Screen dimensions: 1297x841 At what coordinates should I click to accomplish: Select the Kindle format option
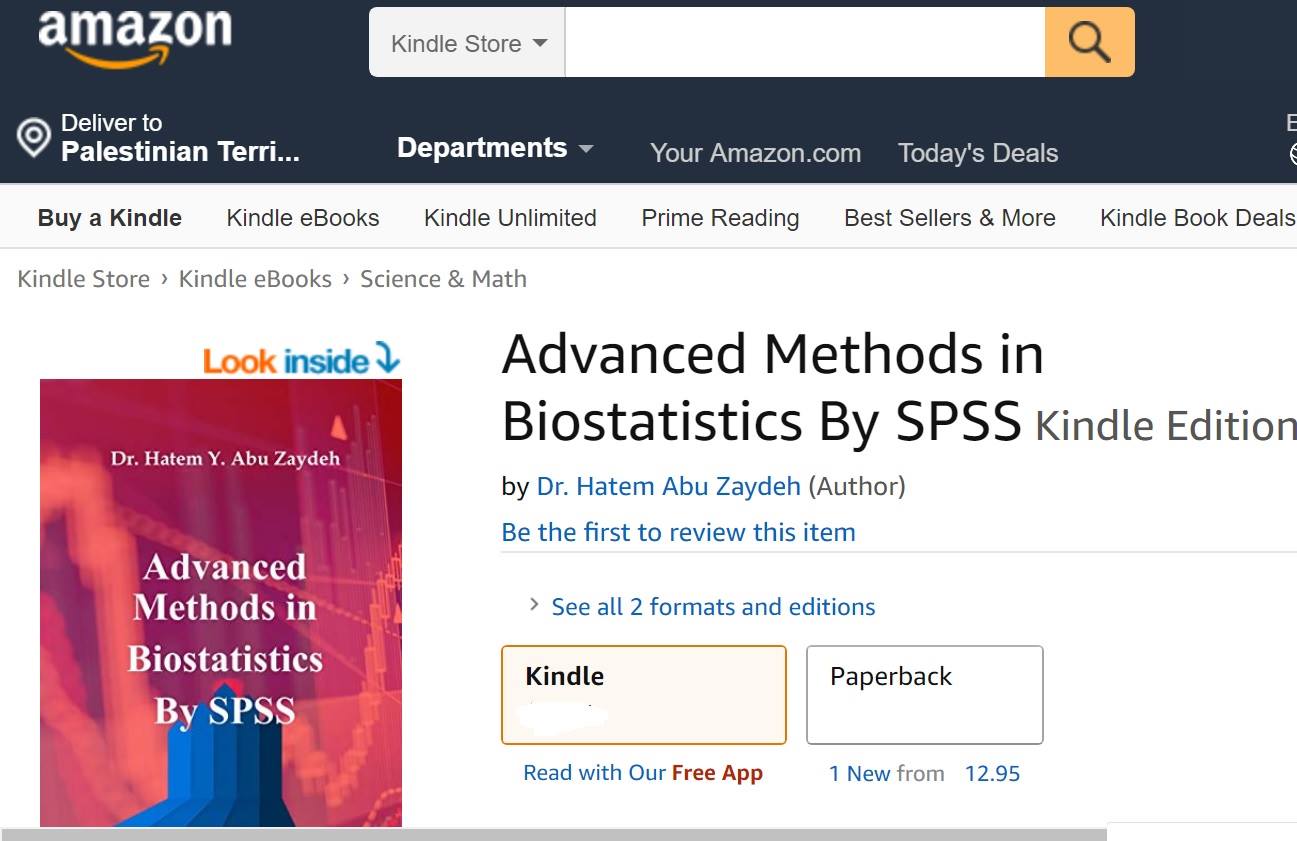tap(643, 694)
